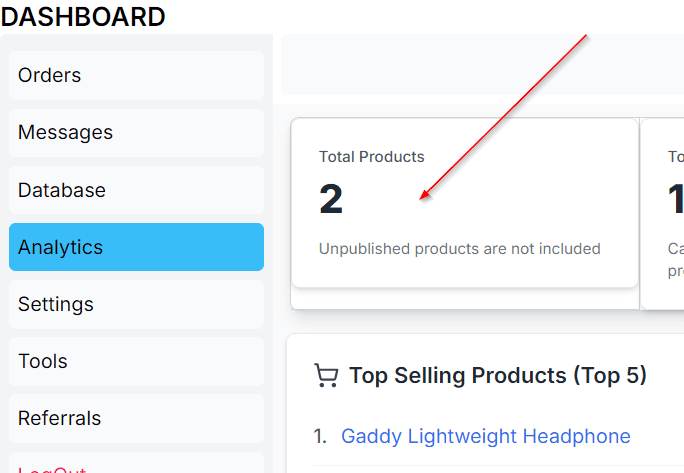Click the Top Selling Products (Top 5) heading
The height and width of the screenshot is (473, 684).
tap(498, 376)
